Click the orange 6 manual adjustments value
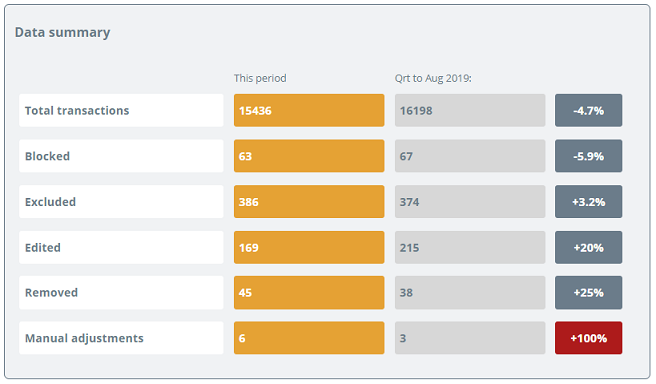The height and width of the screenshot is (384, 656). pos(309,338)
